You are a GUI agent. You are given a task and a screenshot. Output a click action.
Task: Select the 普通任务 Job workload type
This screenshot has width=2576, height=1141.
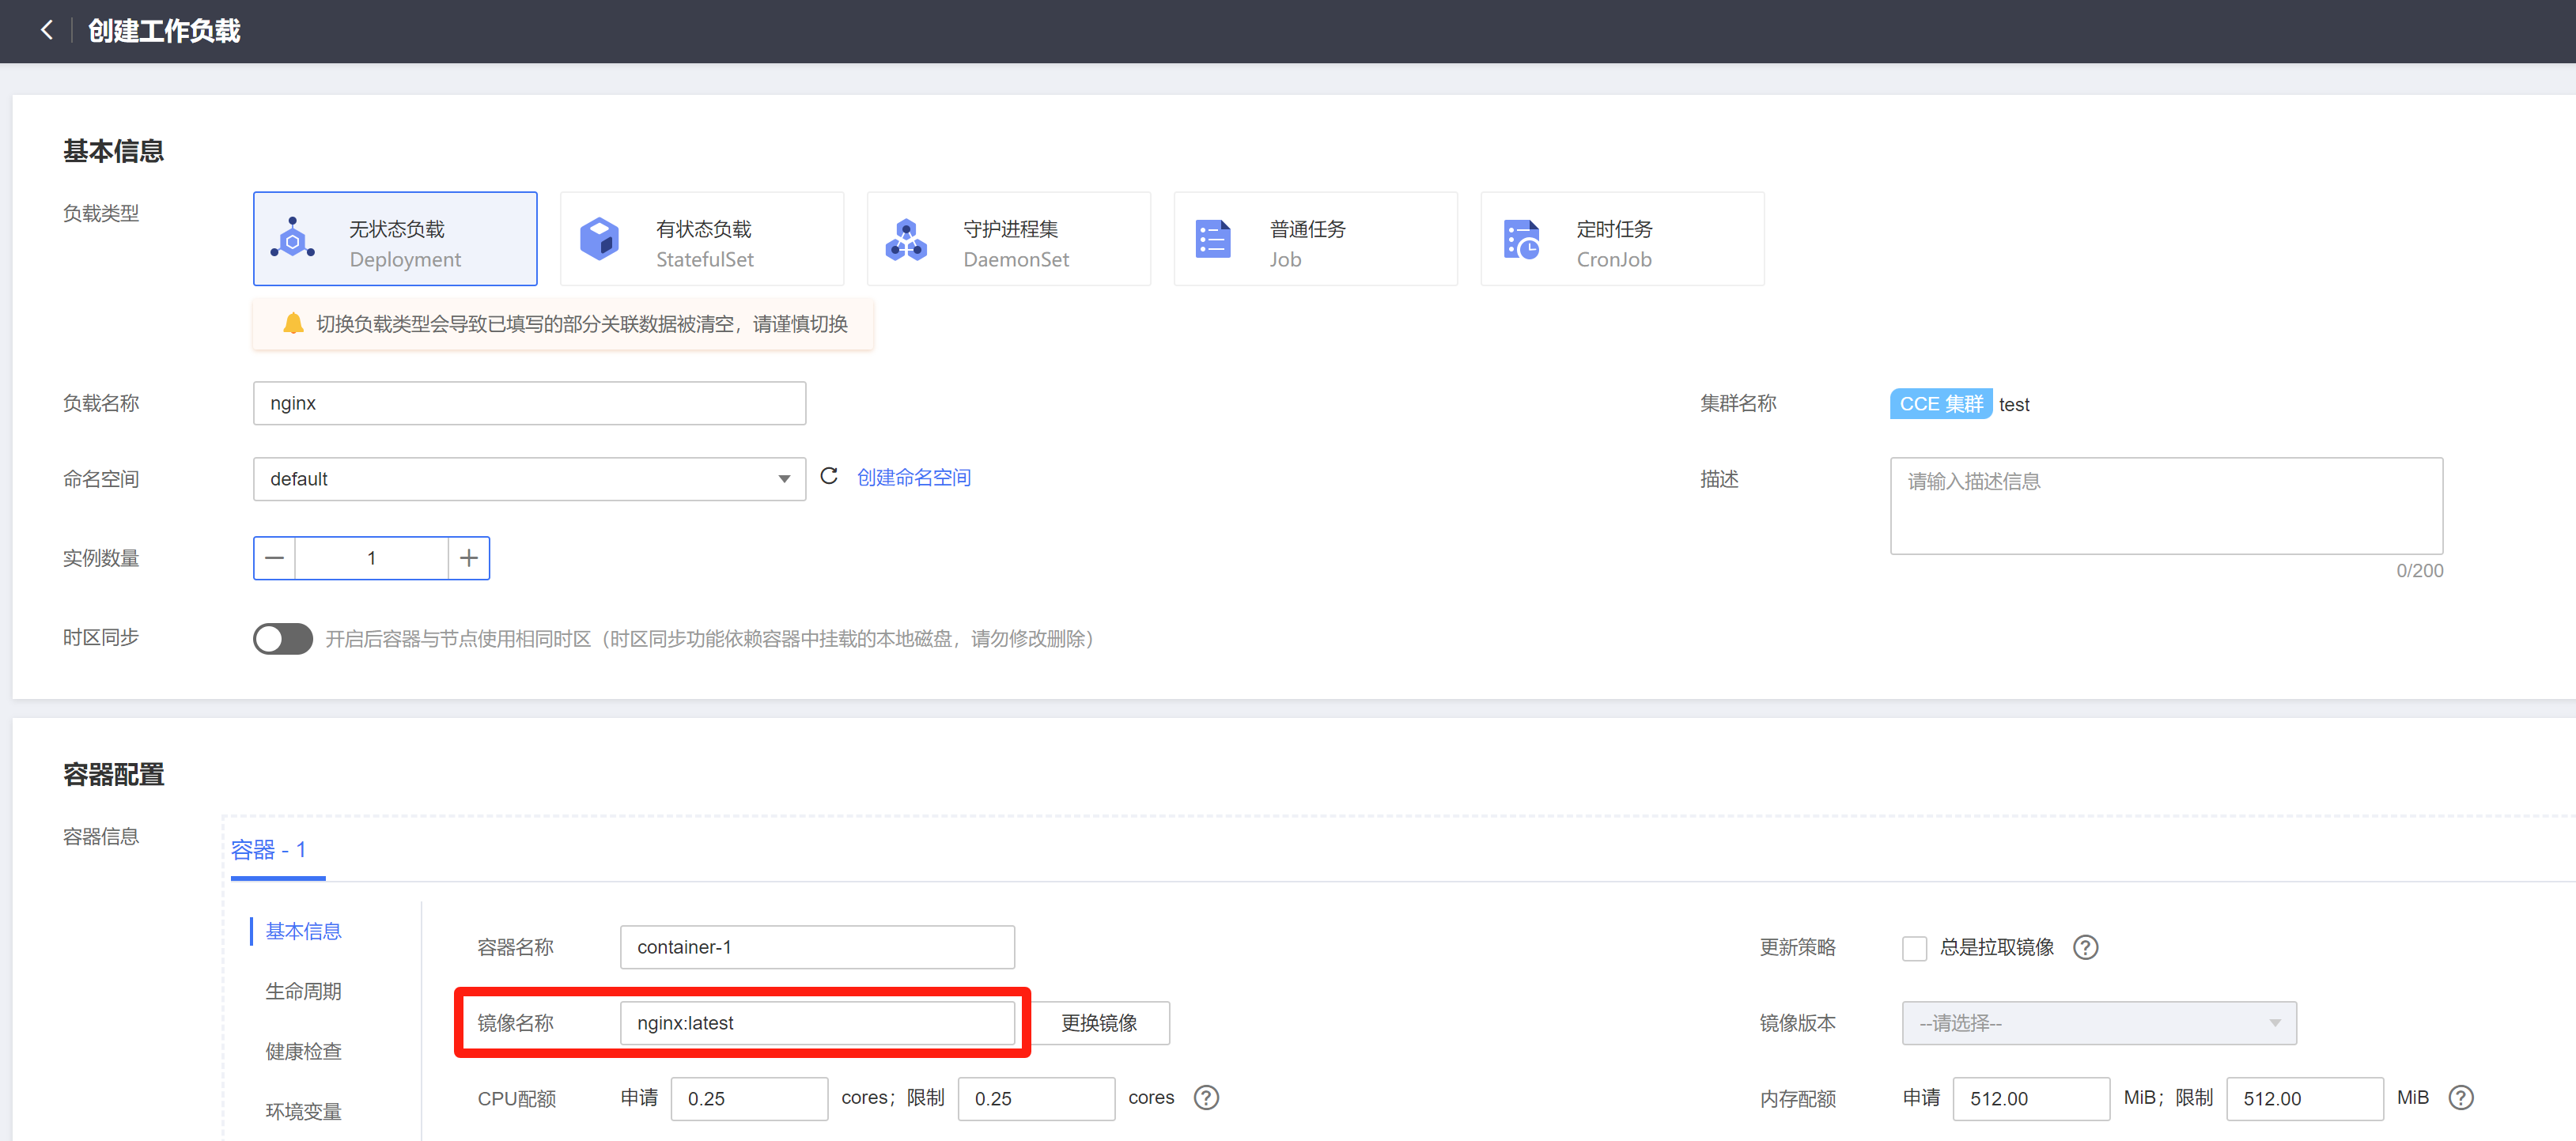click(1315, 238)
